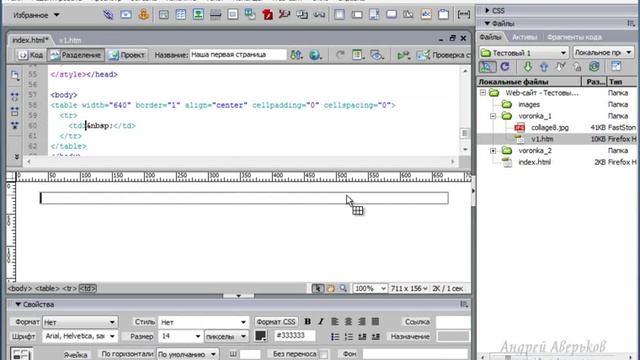
Task: Align text left in Properties
Action: 335,322
